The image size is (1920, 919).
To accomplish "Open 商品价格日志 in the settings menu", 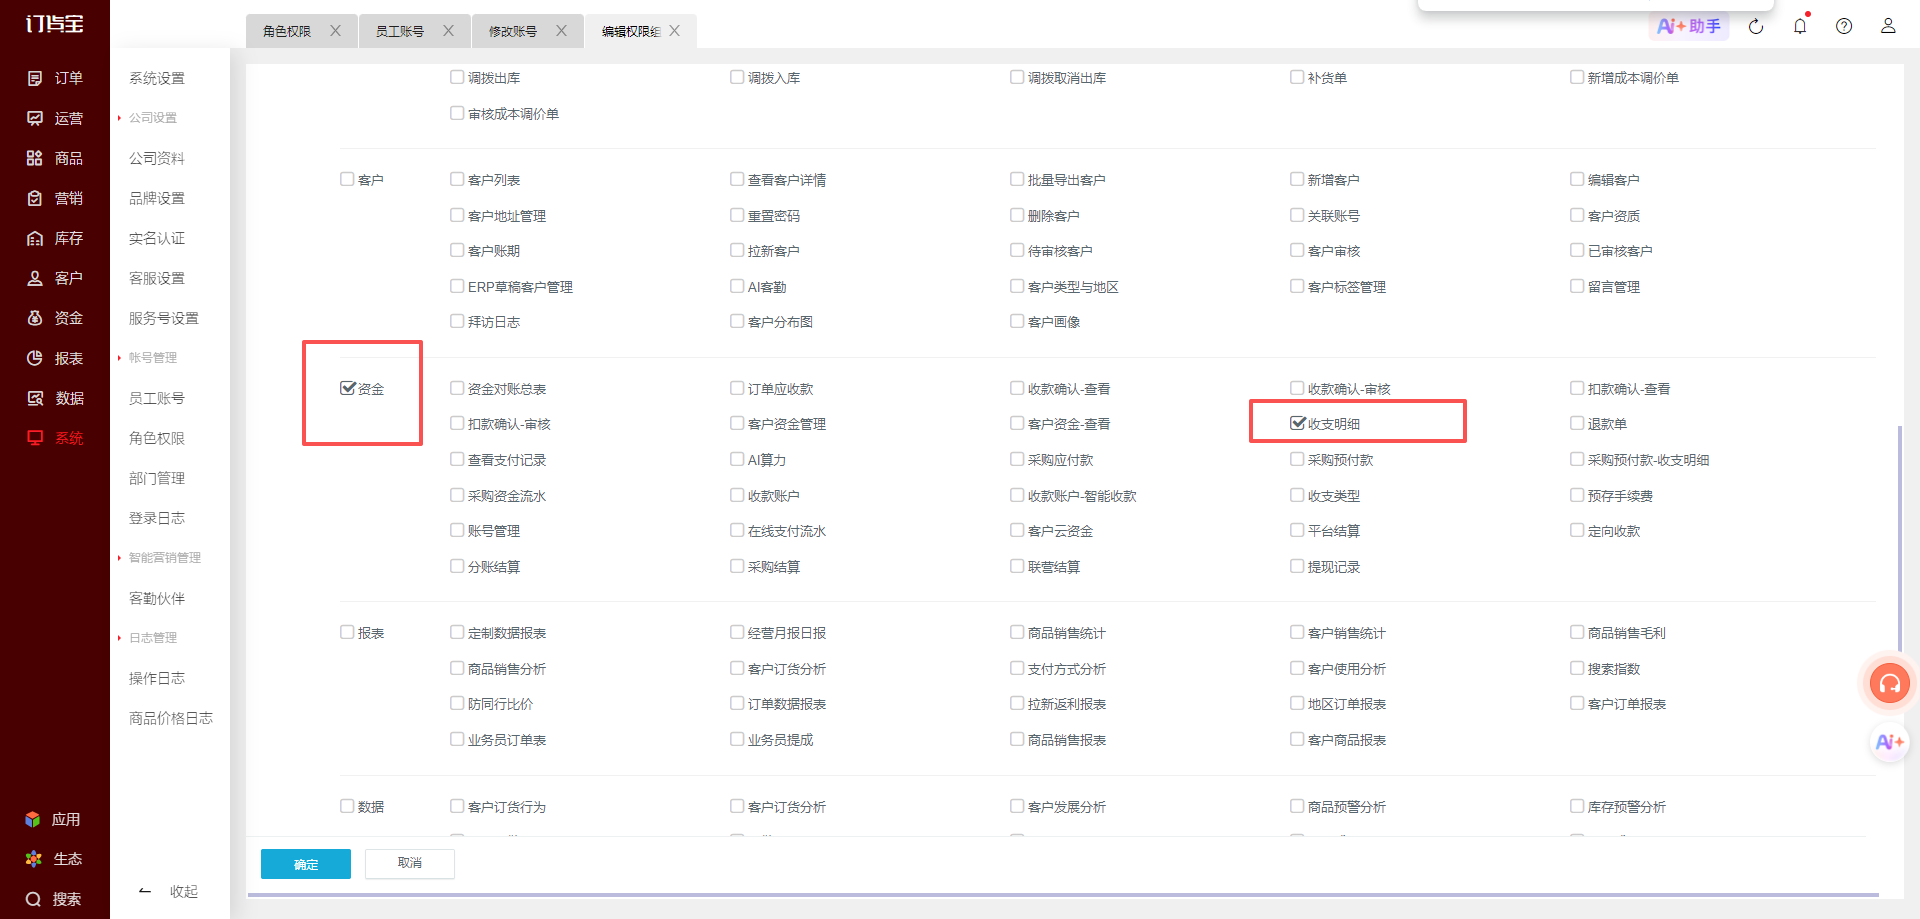I will 171,718.
